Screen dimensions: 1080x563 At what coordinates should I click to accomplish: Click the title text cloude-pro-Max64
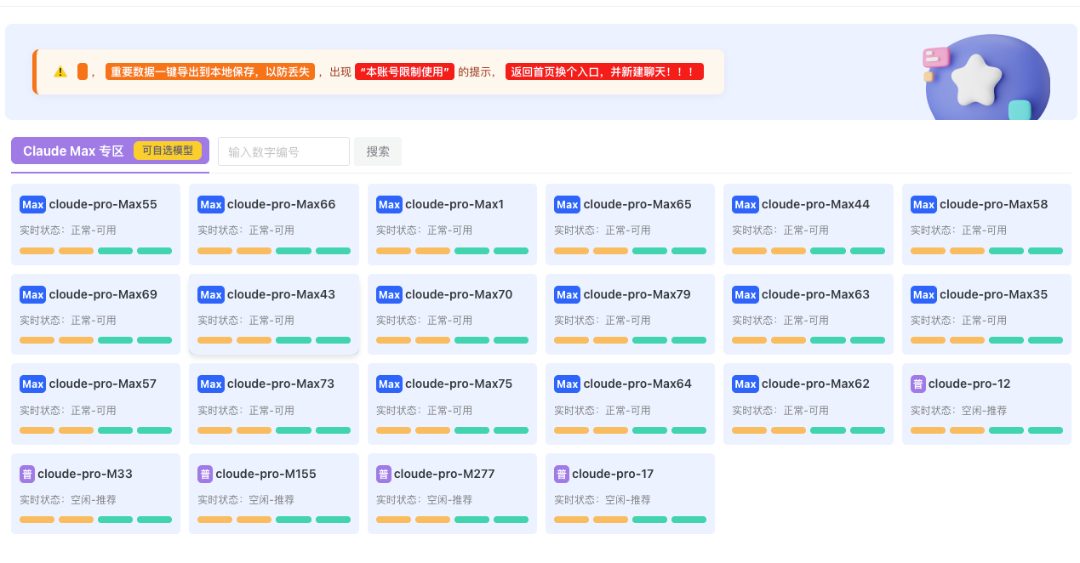(x=637, y=384)
